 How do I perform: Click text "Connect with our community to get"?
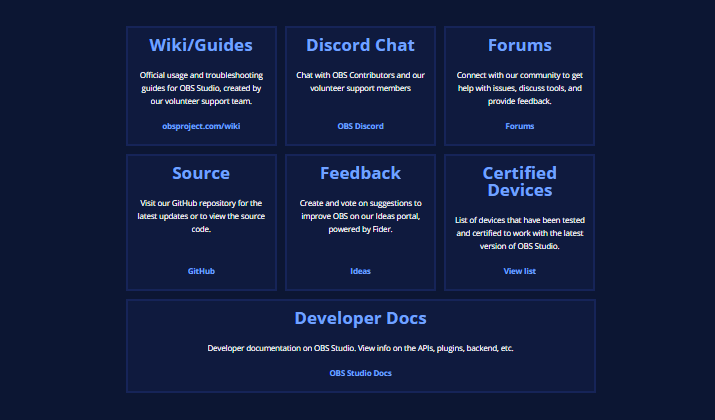(x=519, y=75)
